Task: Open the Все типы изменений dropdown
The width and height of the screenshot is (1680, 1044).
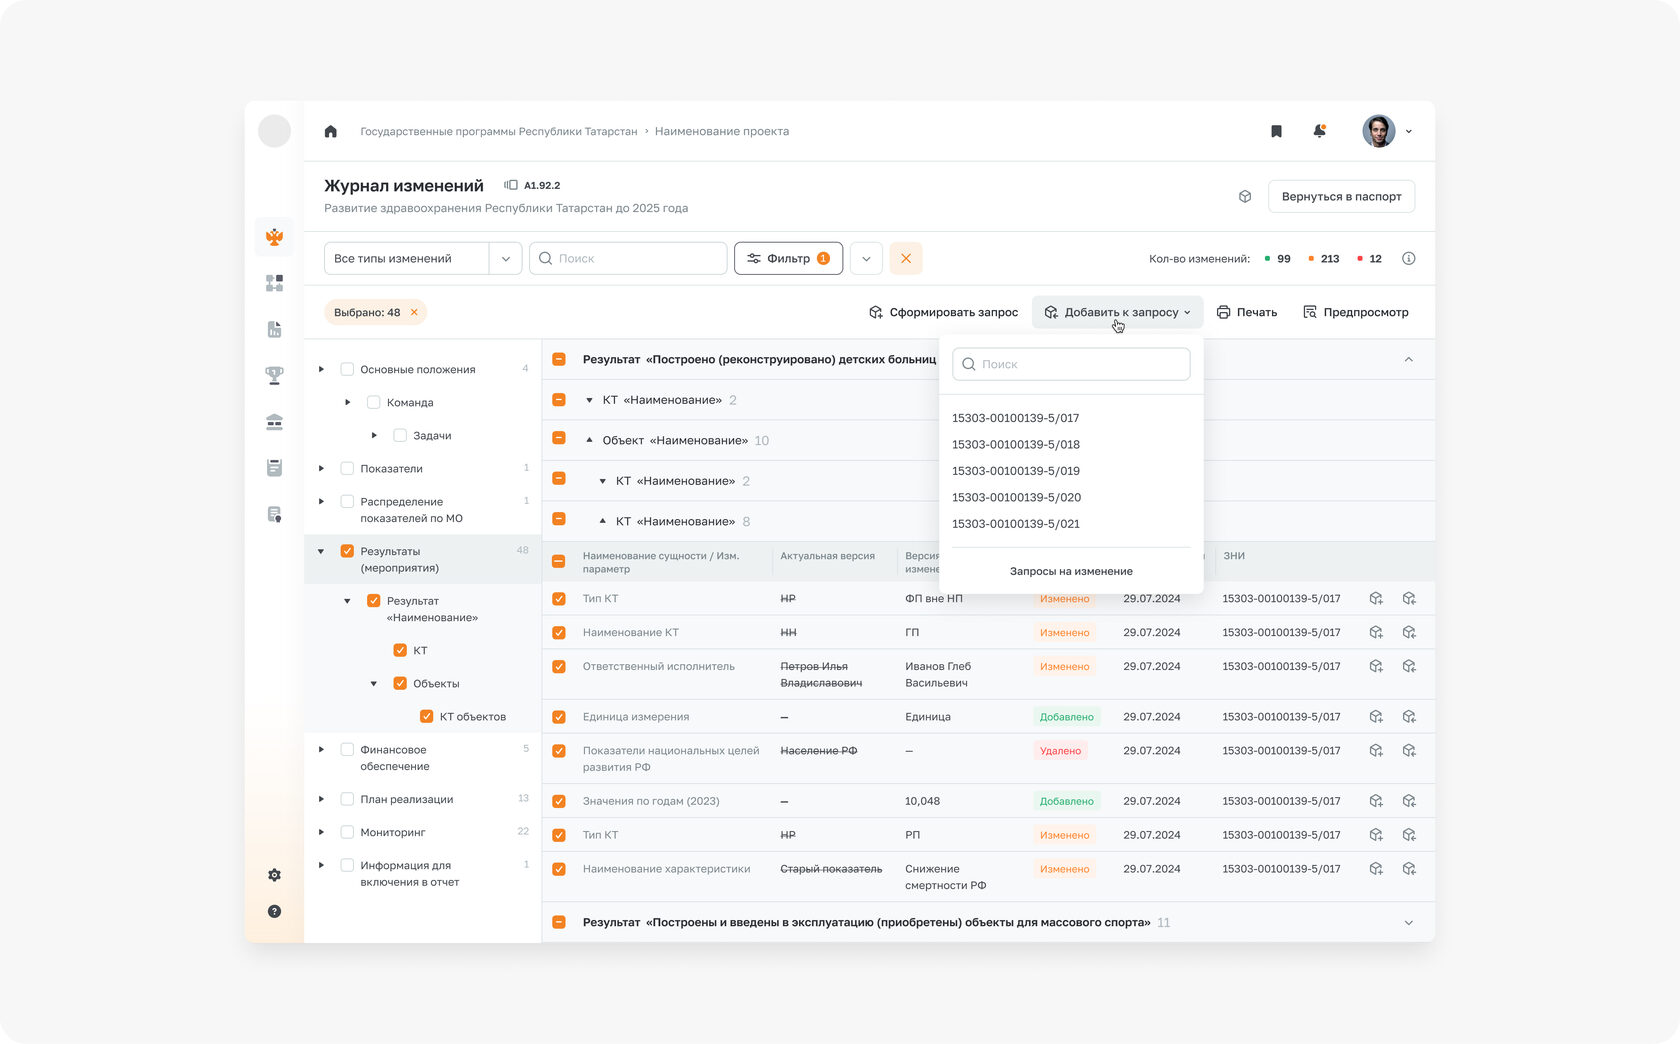Action: [x=423, y=258]
